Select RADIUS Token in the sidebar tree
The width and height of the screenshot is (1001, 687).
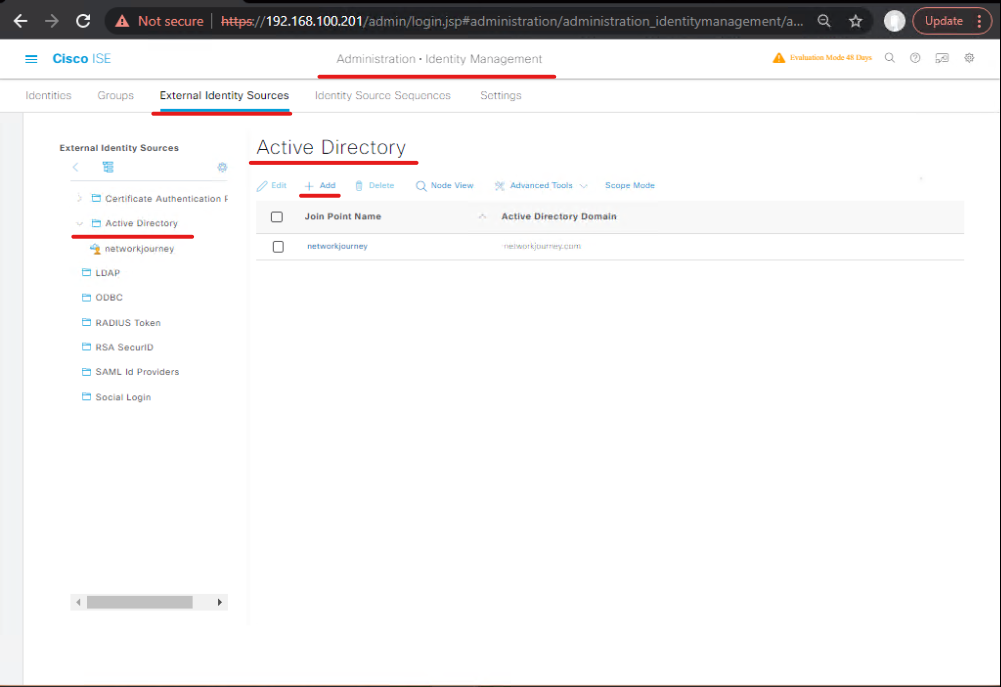click(x=128, y=322)
